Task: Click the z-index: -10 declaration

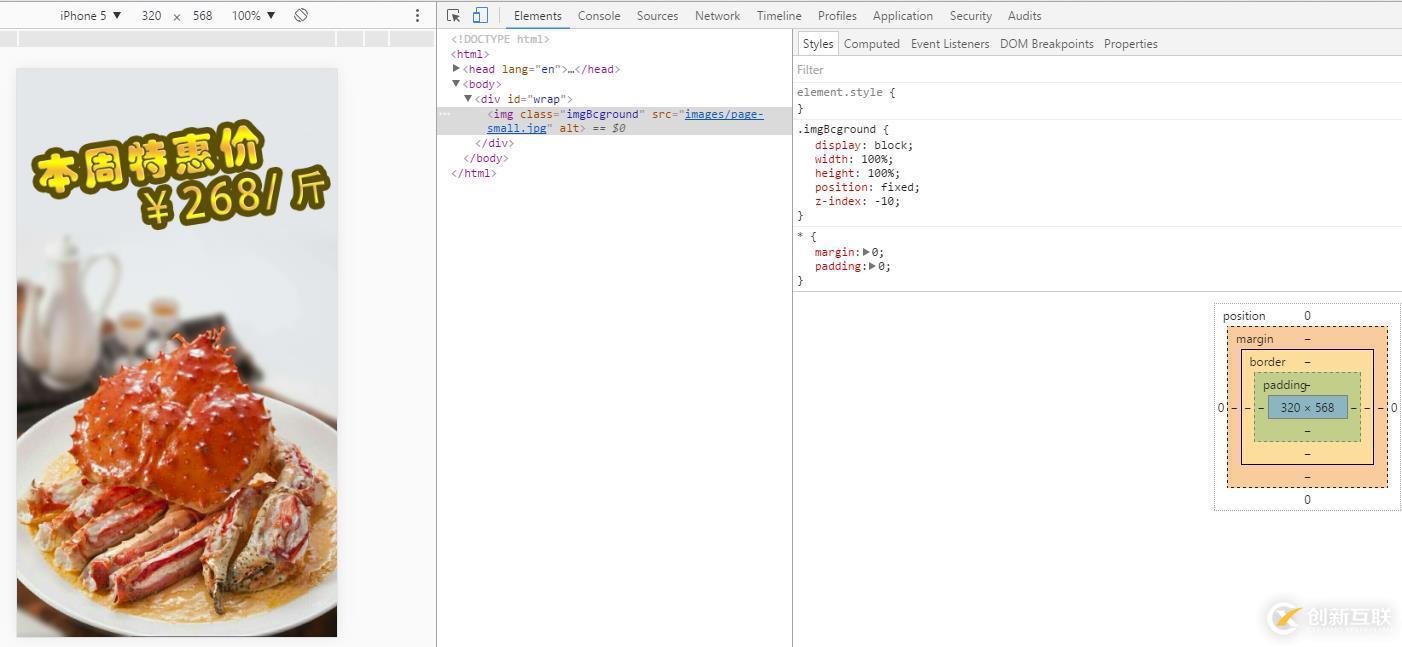Action: [x=858, y=201]
